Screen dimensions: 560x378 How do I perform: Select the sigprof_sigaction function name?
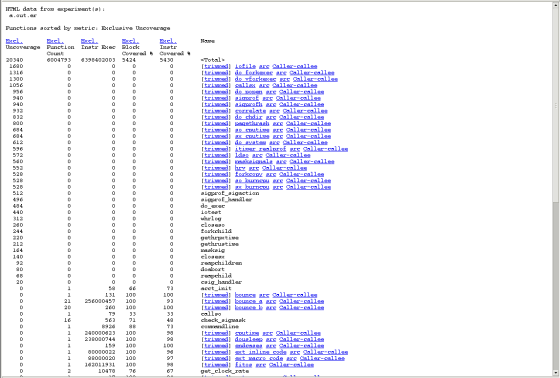click(x=230, y=193)
